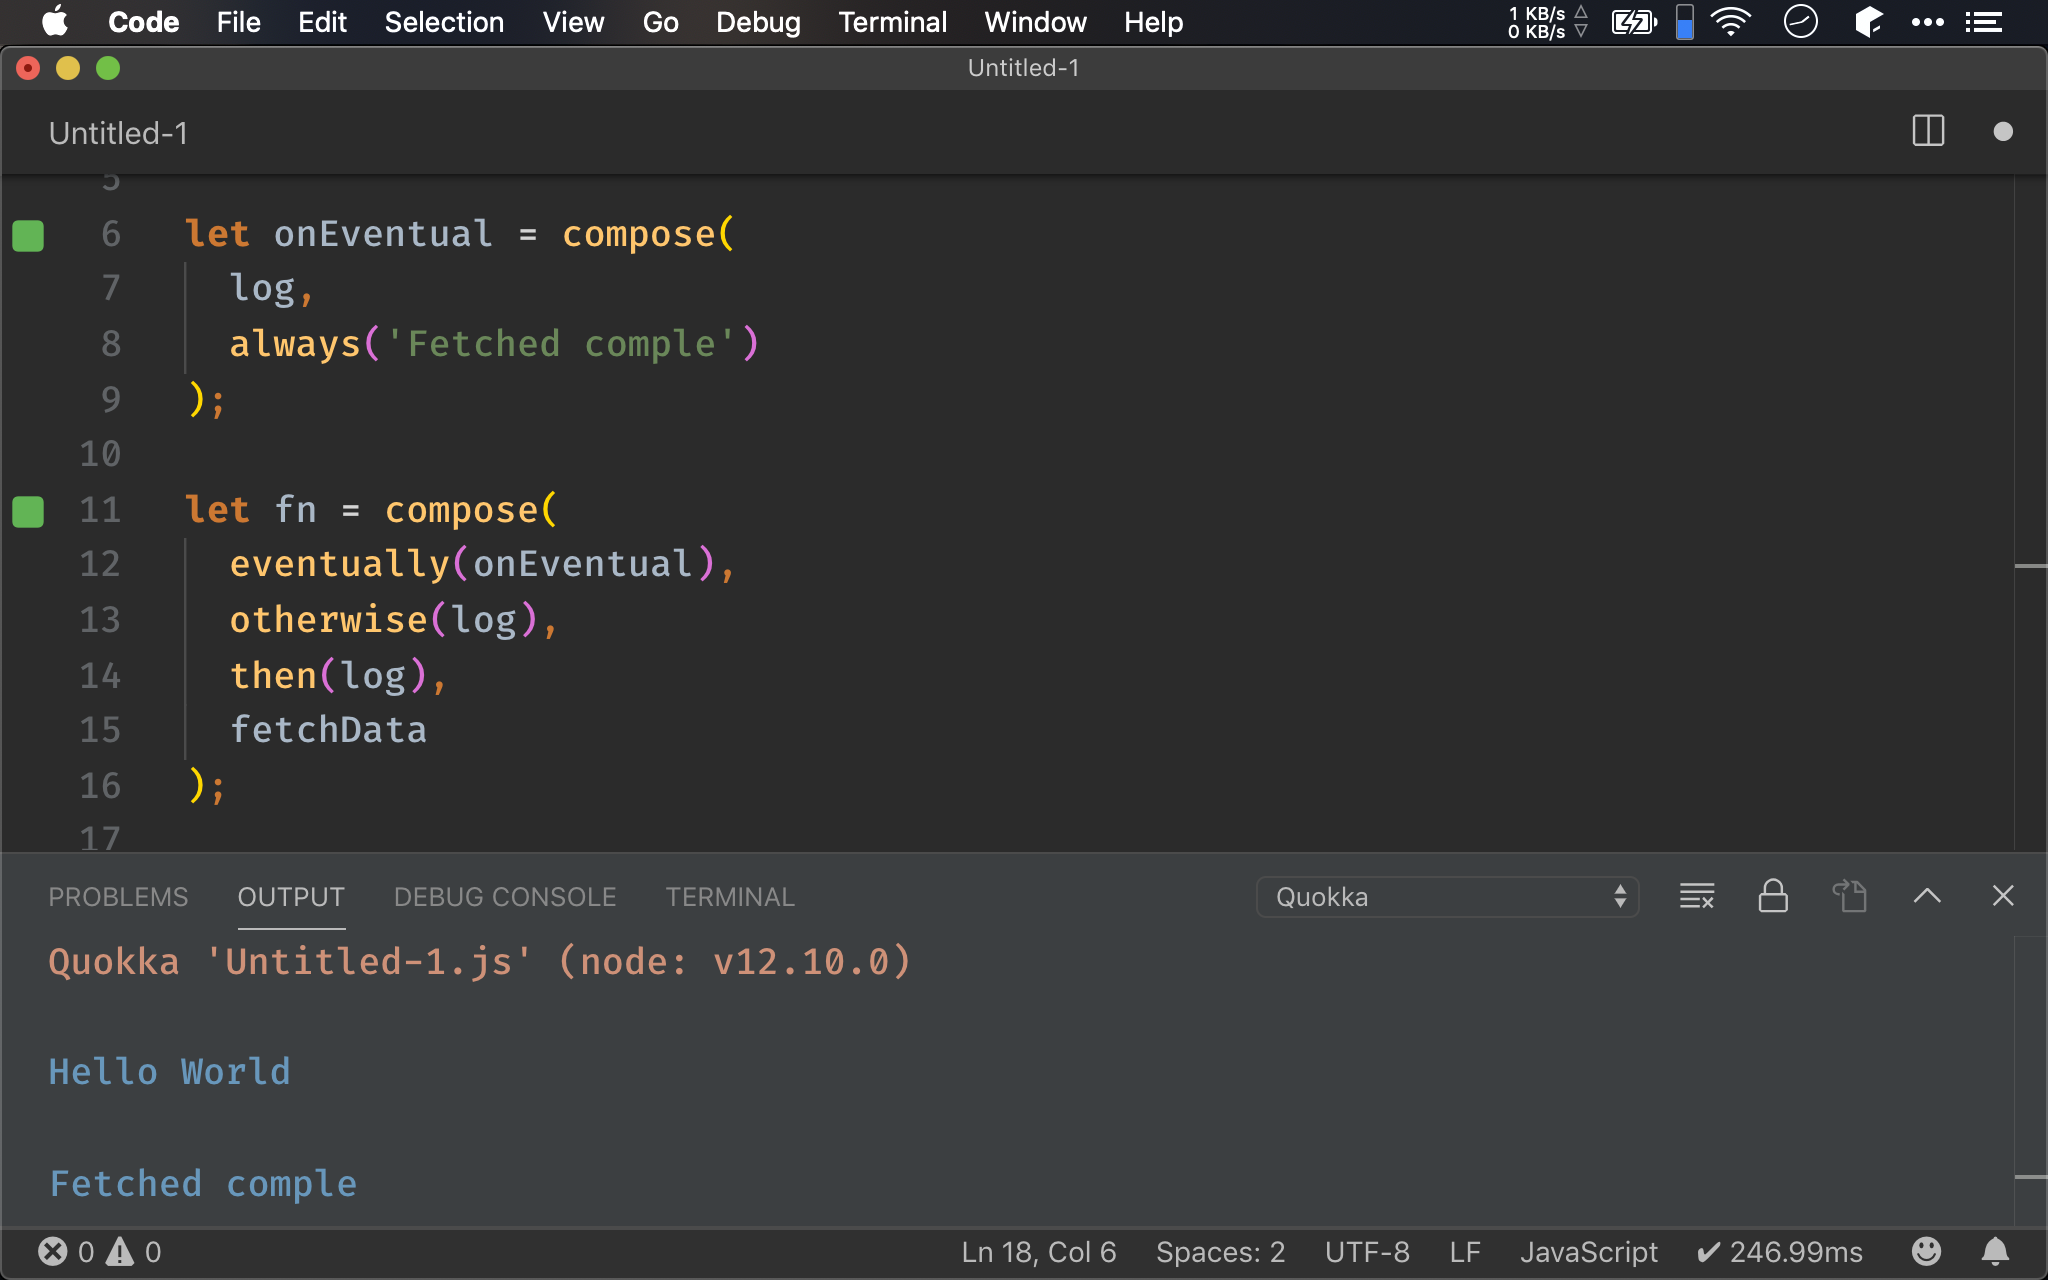Open the notifications bell icon
The height and width of the screenshot is (1280, 2048).
(1995, 1252)
